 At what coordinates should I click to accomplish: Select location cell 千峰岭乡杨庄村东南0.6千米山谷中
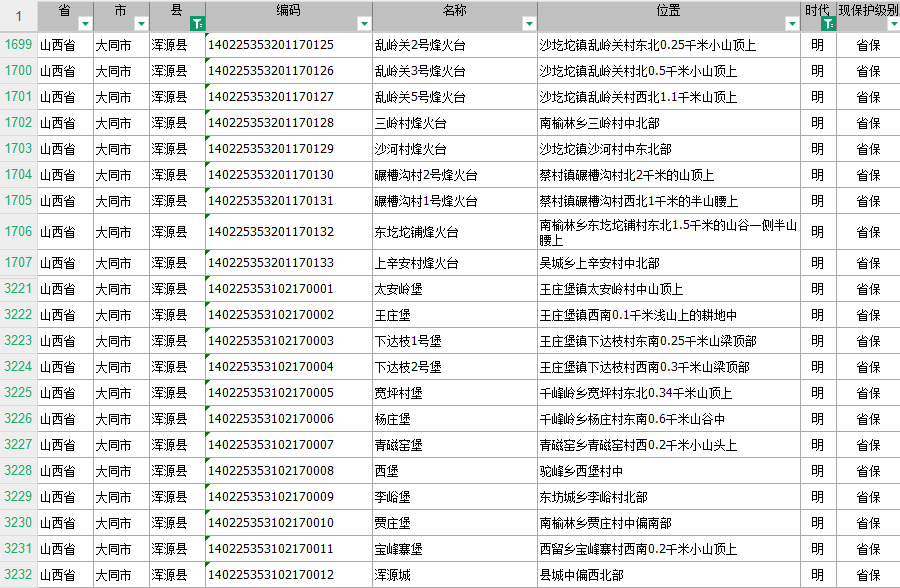(x=669, y=419)
